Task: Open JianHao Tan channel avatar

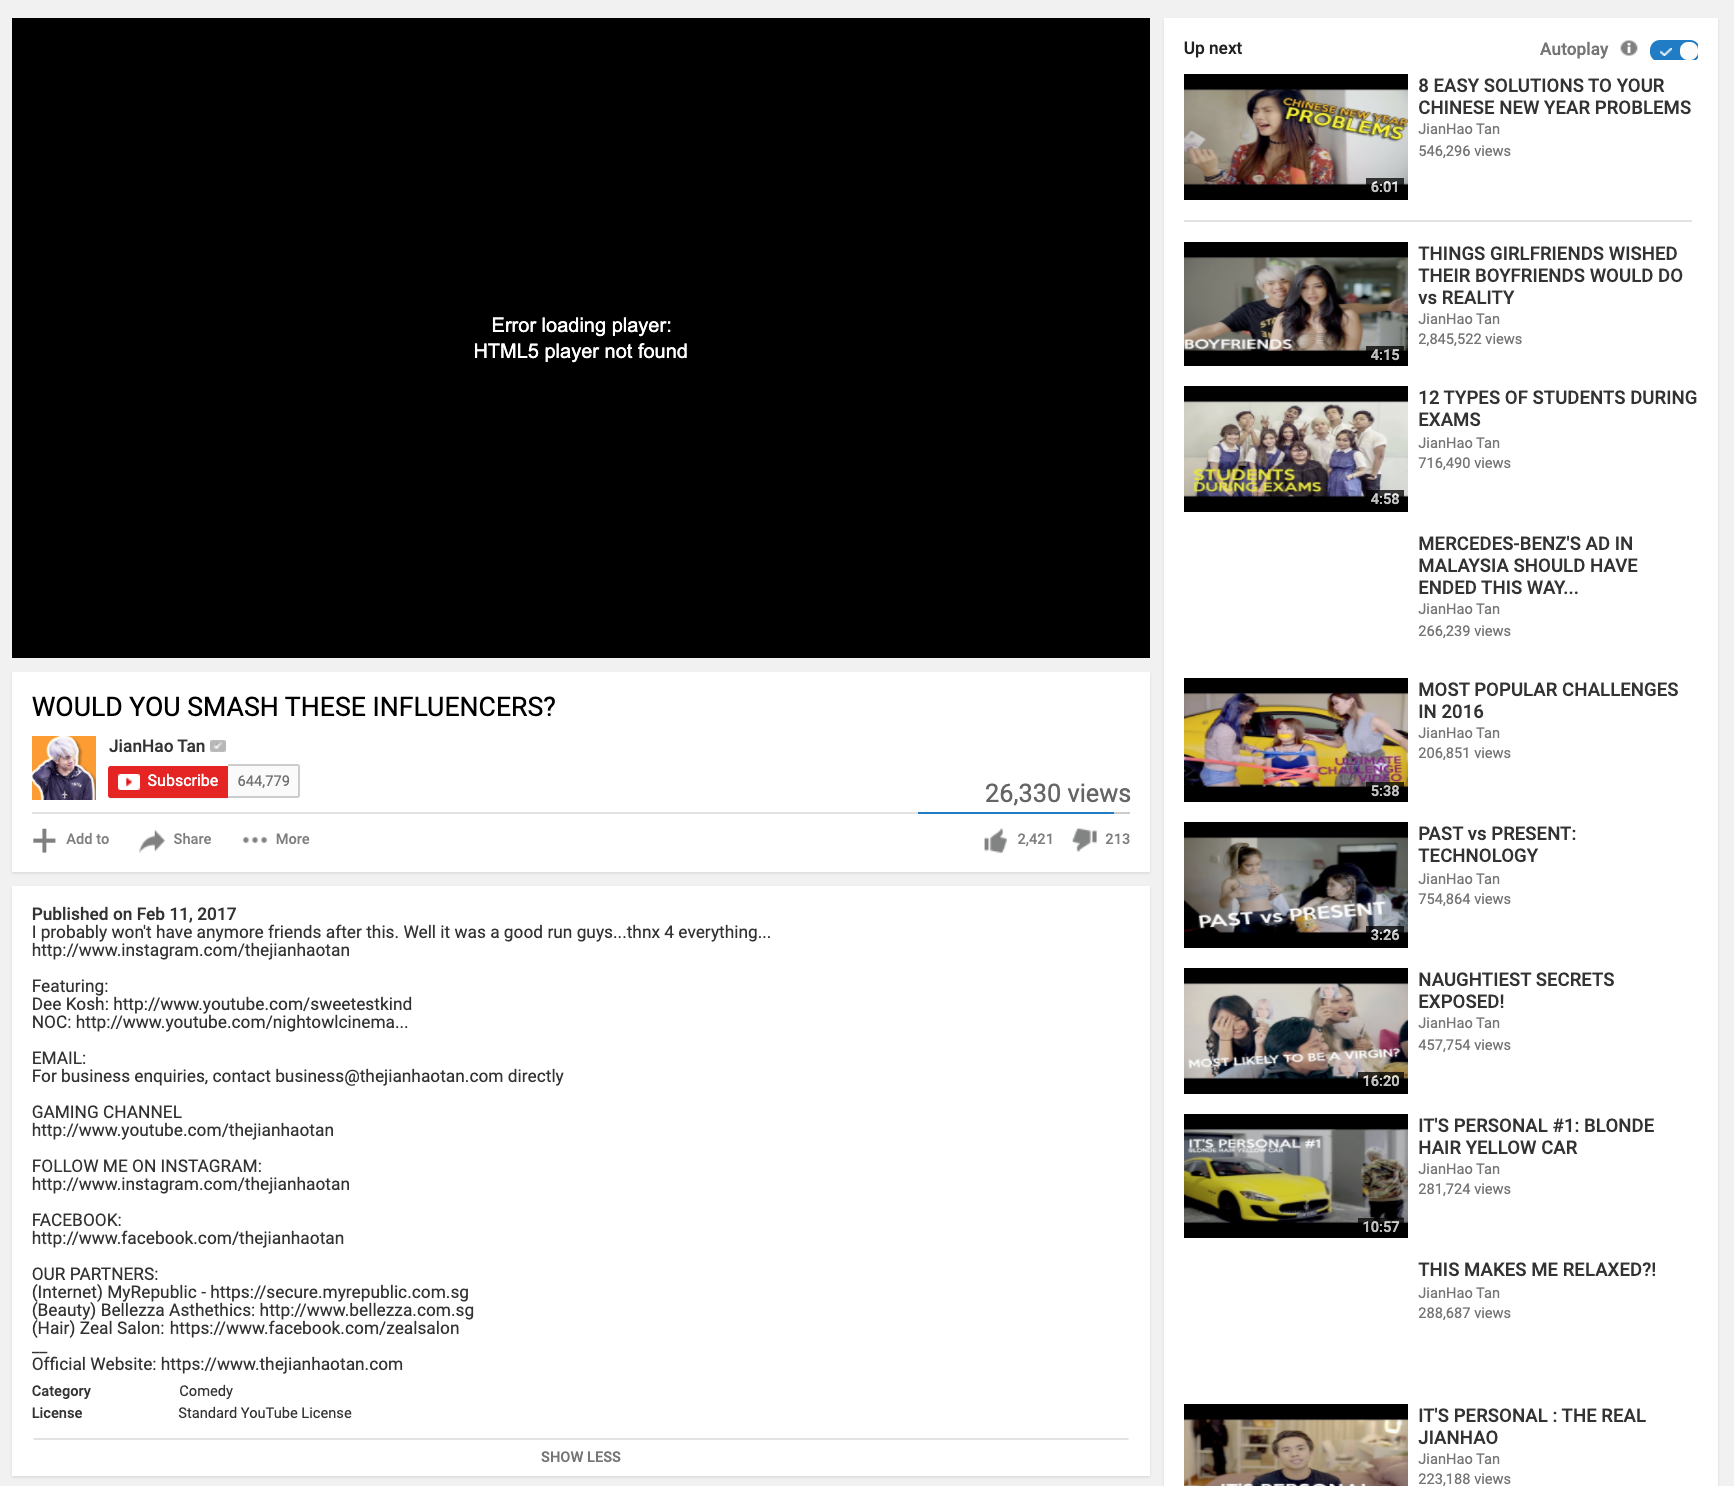Action: [x=64, y=768]
